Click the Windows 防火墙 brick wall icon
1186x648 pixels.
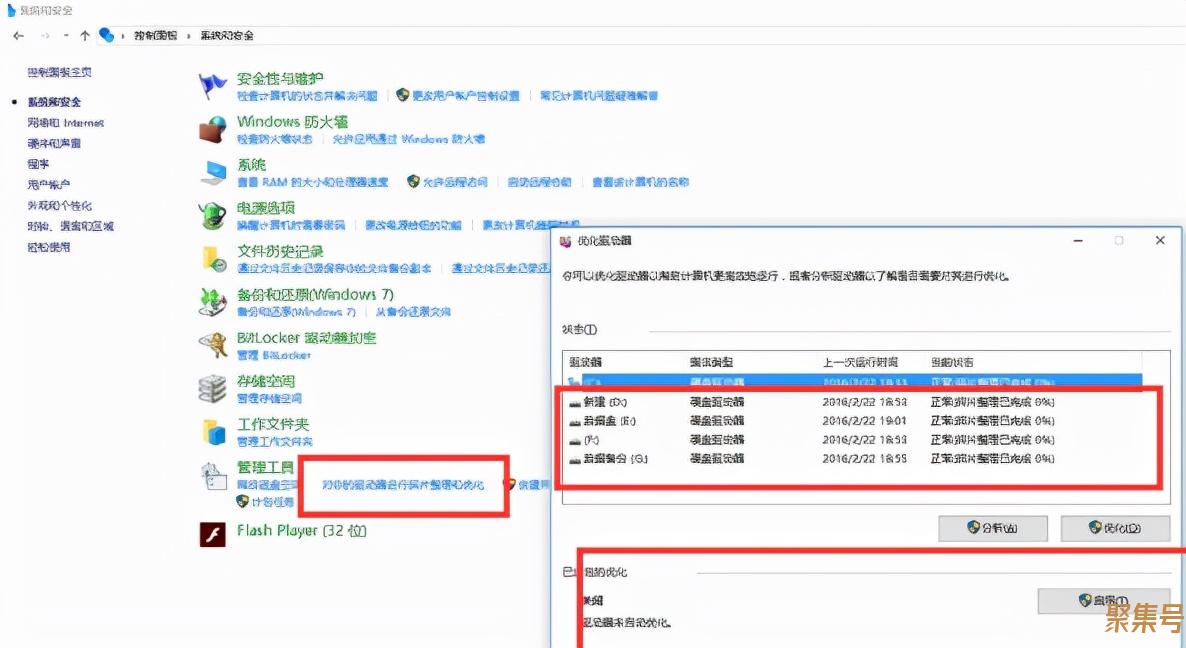tap(213, 130)
